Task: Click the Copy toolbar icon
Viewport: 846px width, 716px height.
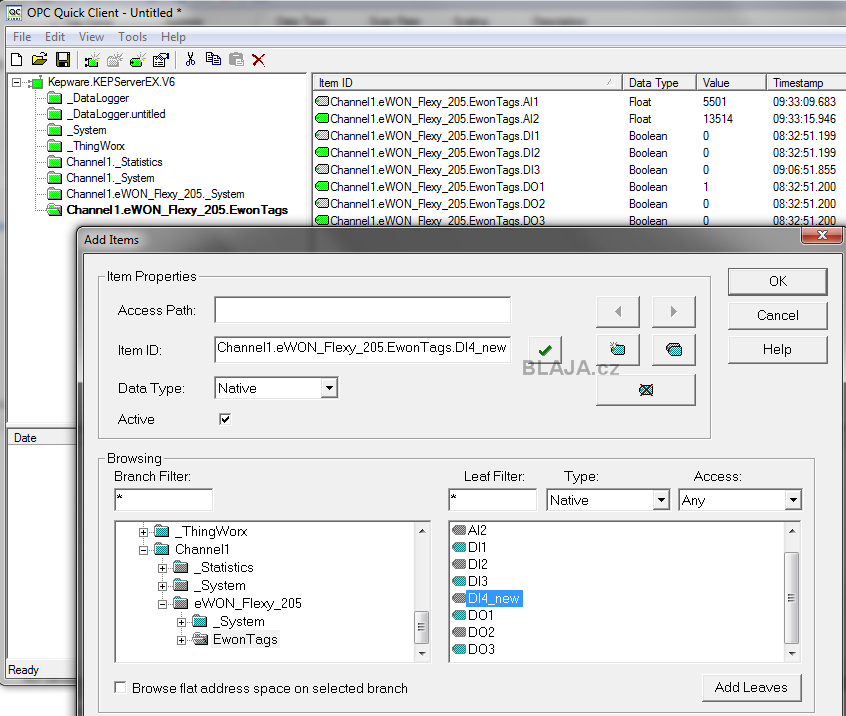Action: coord(214,59)
